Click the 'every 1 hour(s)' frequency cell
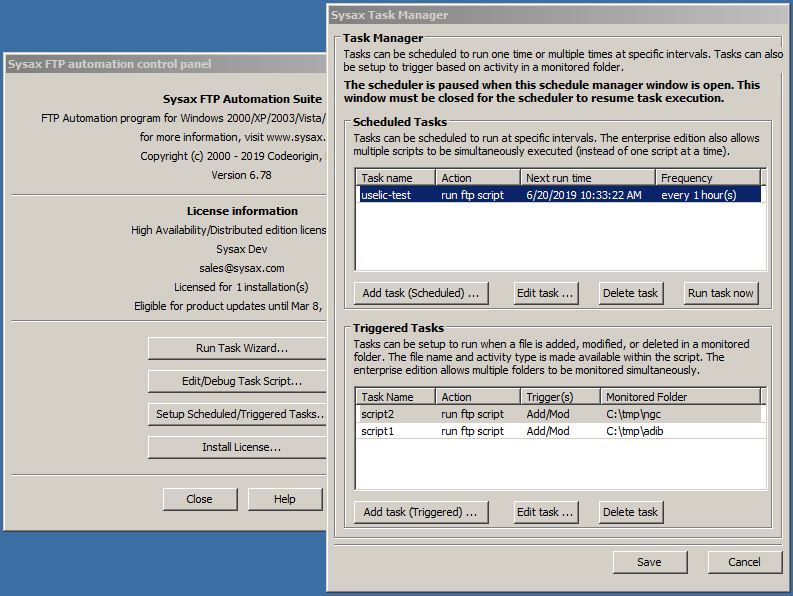 (x=698, y=195)
